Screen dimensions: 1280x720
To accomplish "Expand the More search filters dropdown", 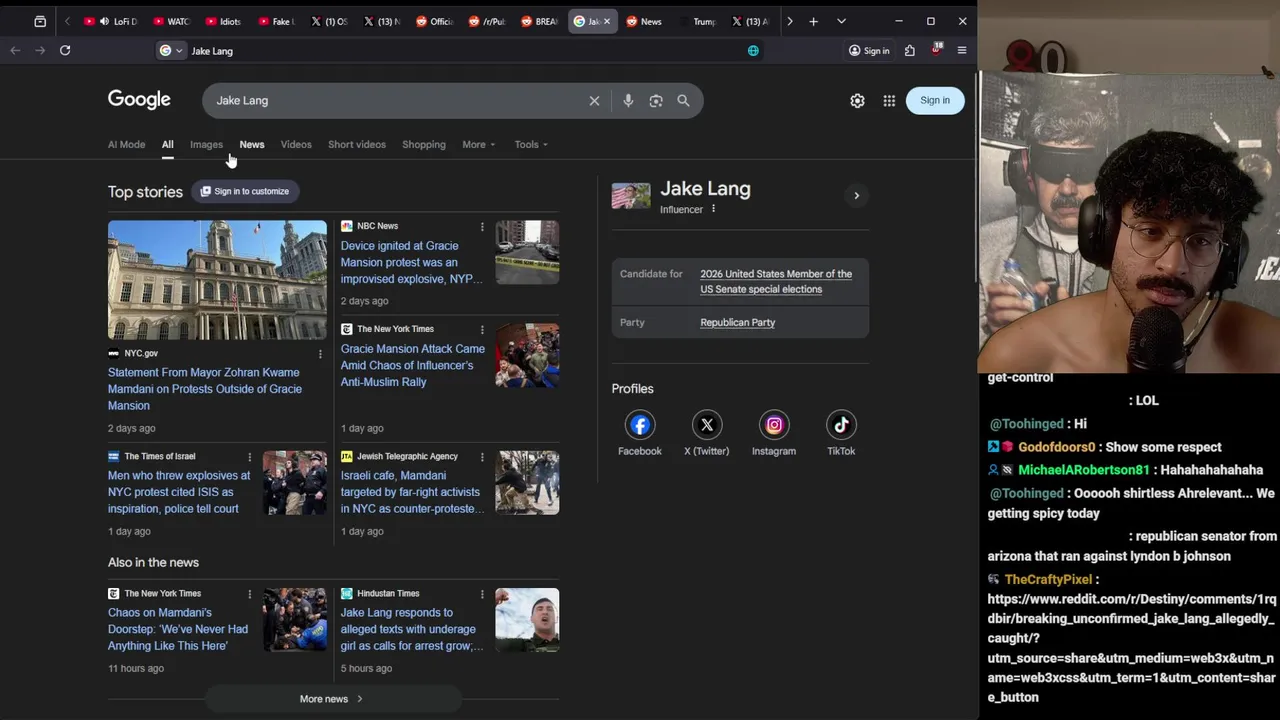I will point(478,144).
